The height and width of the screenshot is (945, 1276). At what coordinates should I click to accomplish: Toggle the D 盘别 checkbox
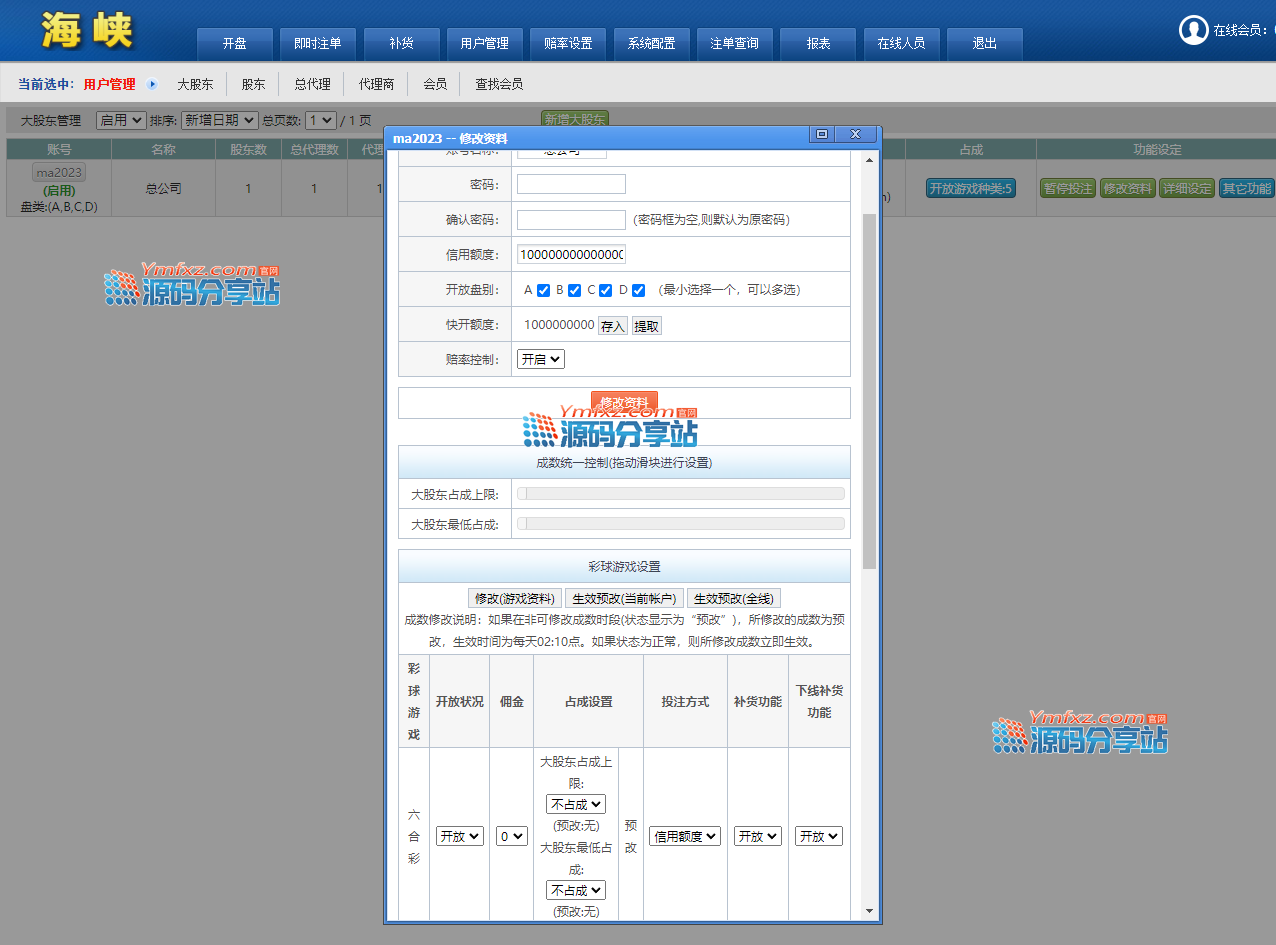coord(638,291)
